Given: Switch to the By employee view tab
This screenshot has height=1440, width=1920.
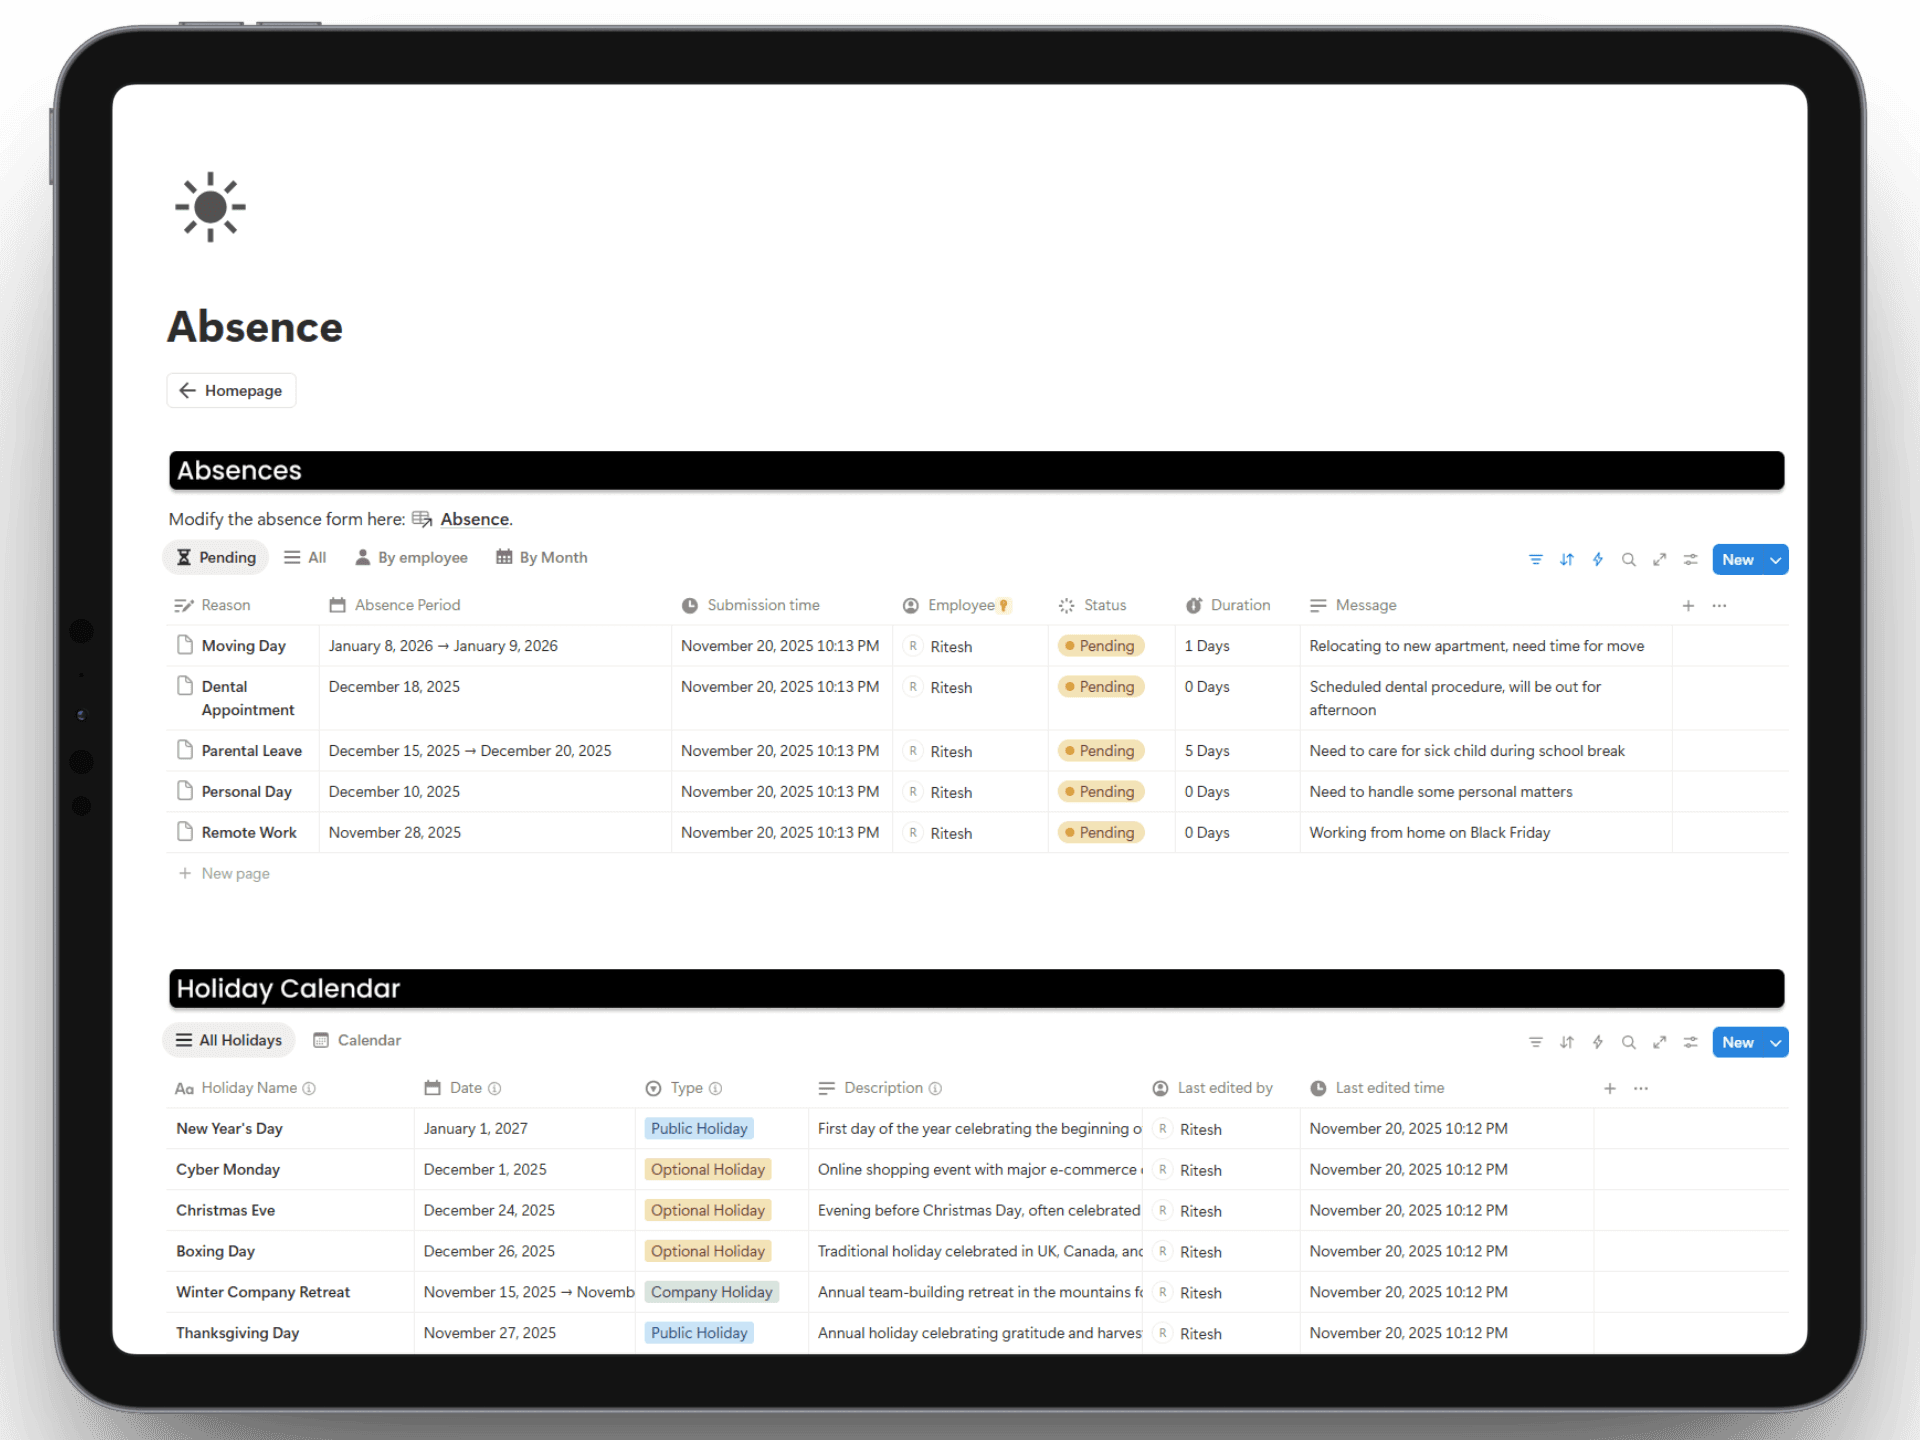Looking at the screenshot, I should tap(411, 557).
